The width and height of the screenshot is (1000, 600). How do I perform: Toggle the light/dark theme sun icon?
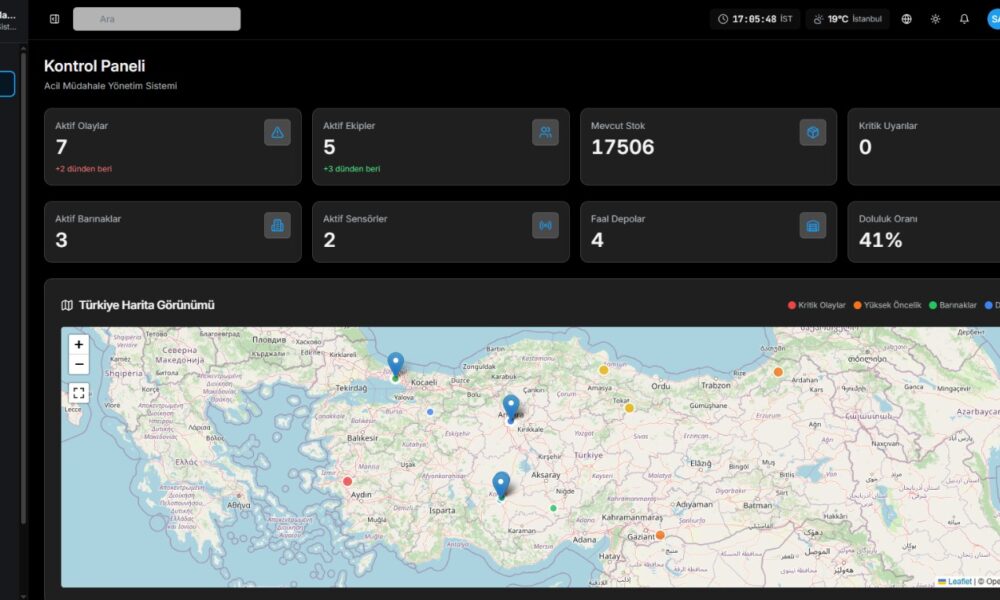coord(935,19)
